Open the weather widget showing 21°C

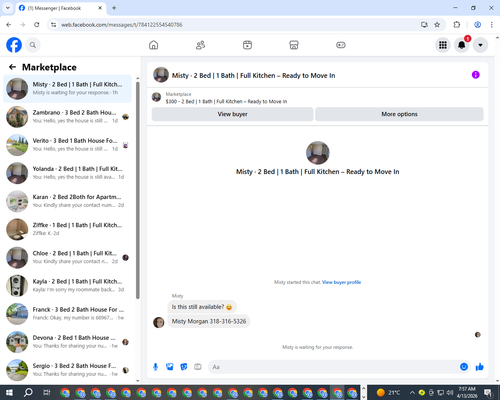coord(388,392)
